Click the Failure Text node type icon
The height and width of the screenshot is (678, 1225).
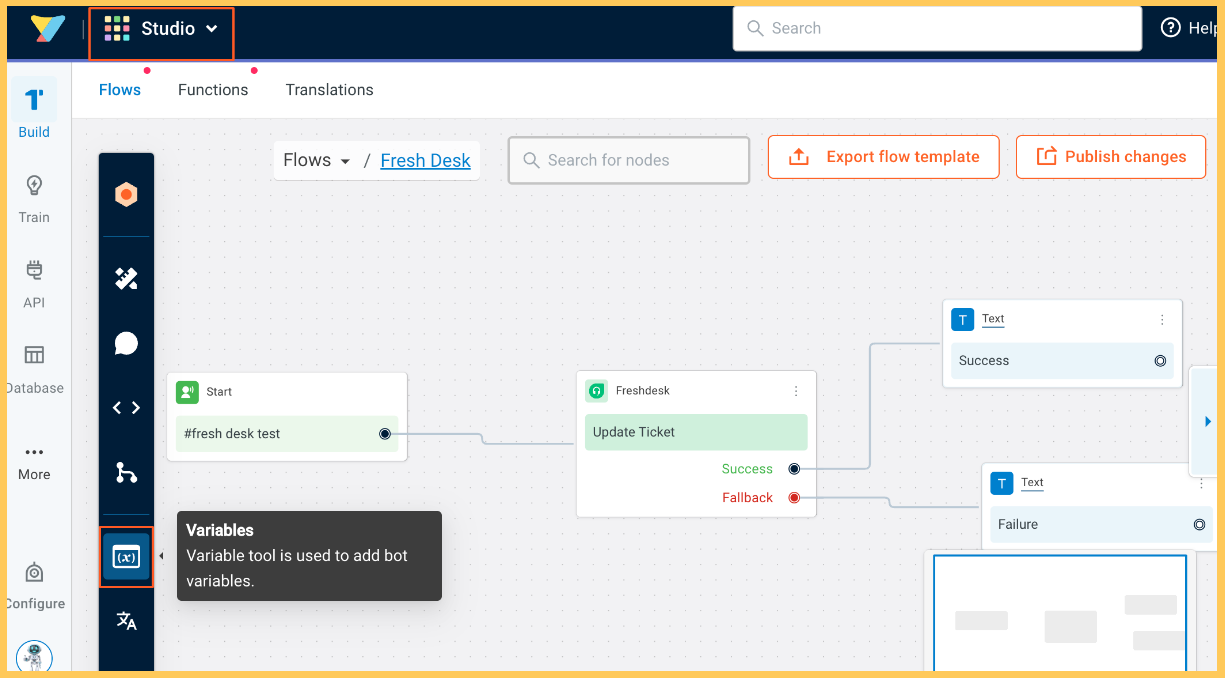coord(1001,484)
